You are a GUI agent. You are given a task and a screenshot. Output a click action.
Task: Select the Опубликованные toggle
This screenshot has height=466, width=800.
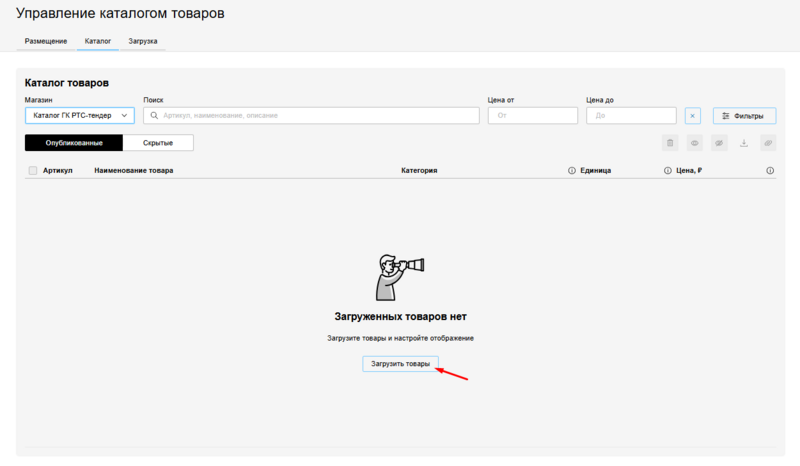(74, 143)
